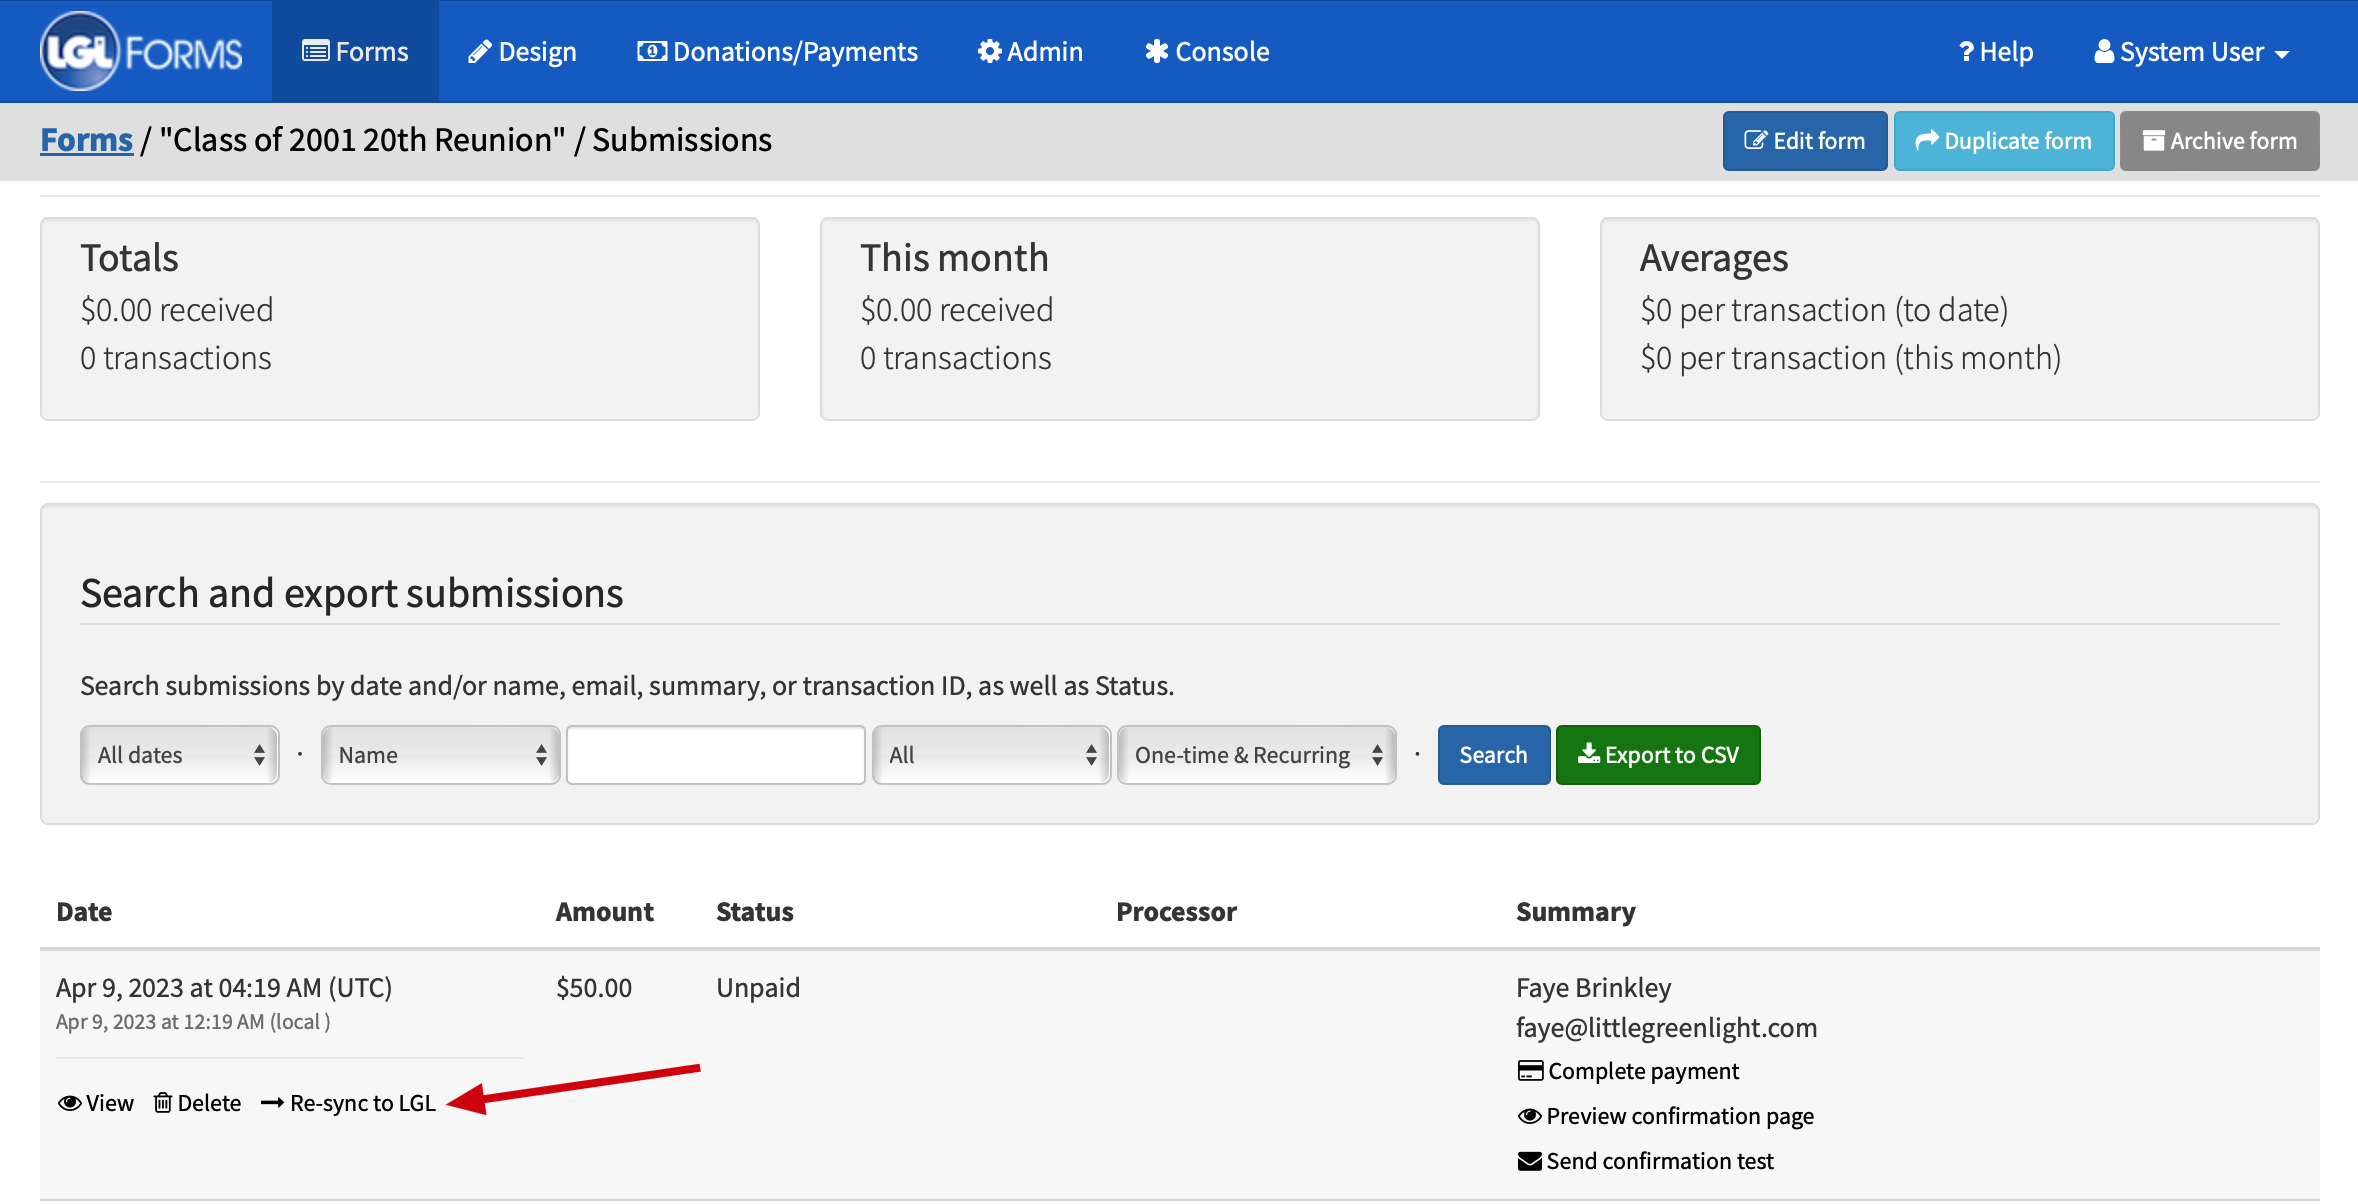Viewport: 2358px width, 1204px height.
Task: Open Preview confirmation page via the eye icon
Action: pos(1529,1115)
